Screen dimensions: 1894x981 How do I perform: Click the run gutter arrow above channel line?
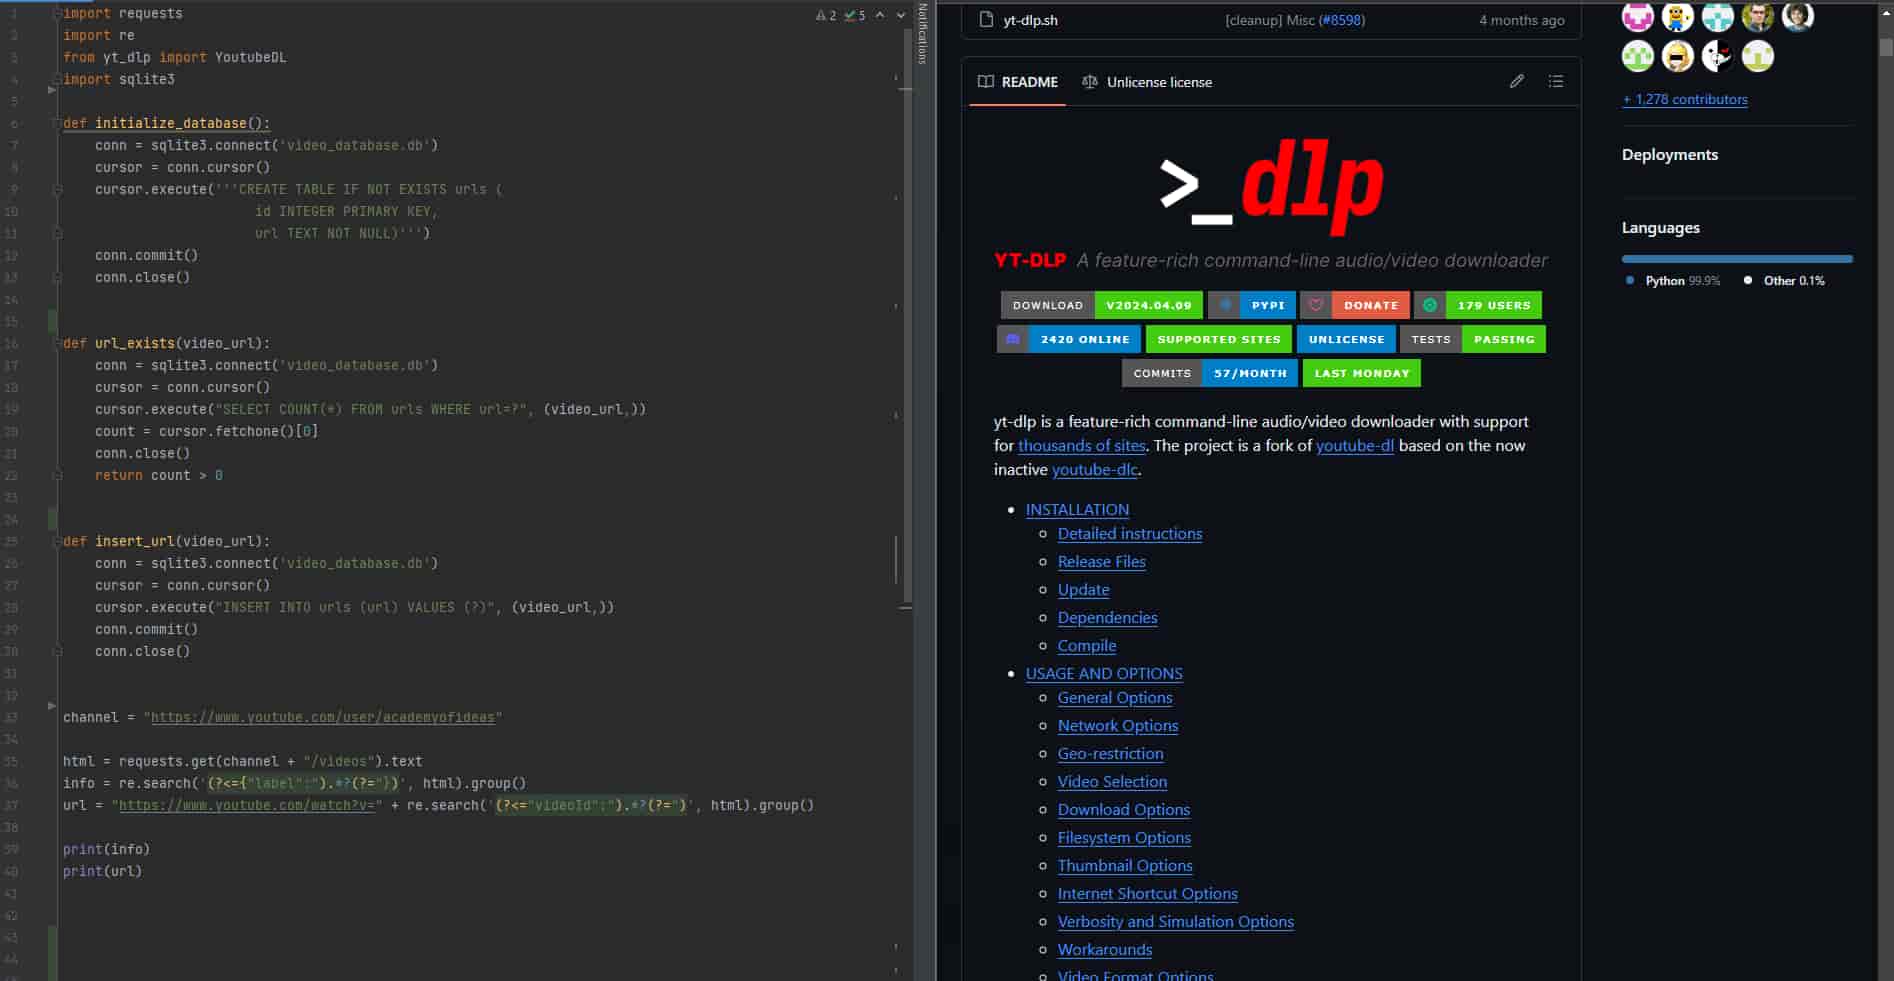(x=52, y=706)
